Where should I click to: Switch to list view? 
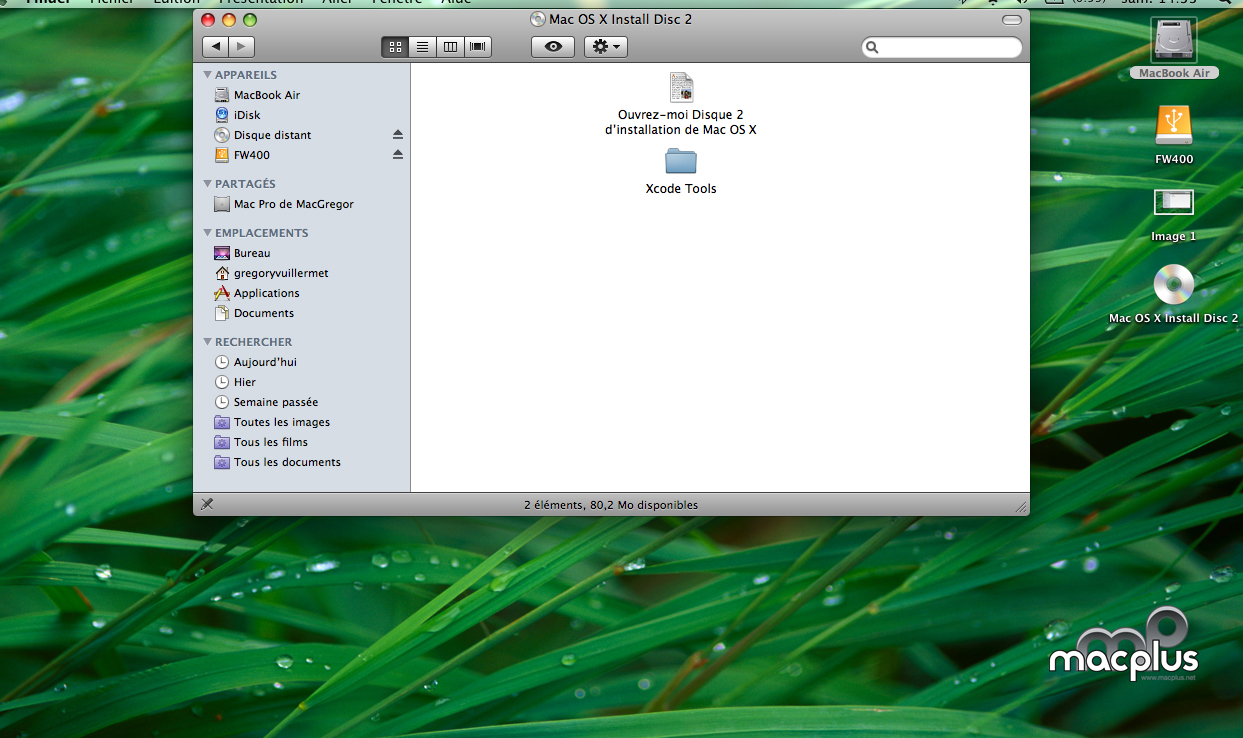pos(423,47)
